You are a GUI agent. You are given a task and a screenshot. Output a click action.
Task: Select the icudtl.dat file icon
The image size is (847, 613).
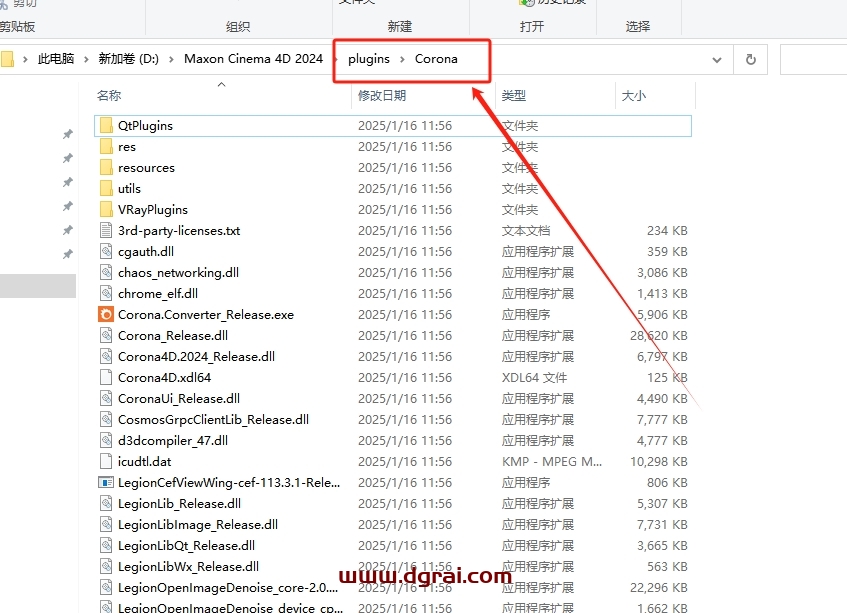(x=106, y=462)
